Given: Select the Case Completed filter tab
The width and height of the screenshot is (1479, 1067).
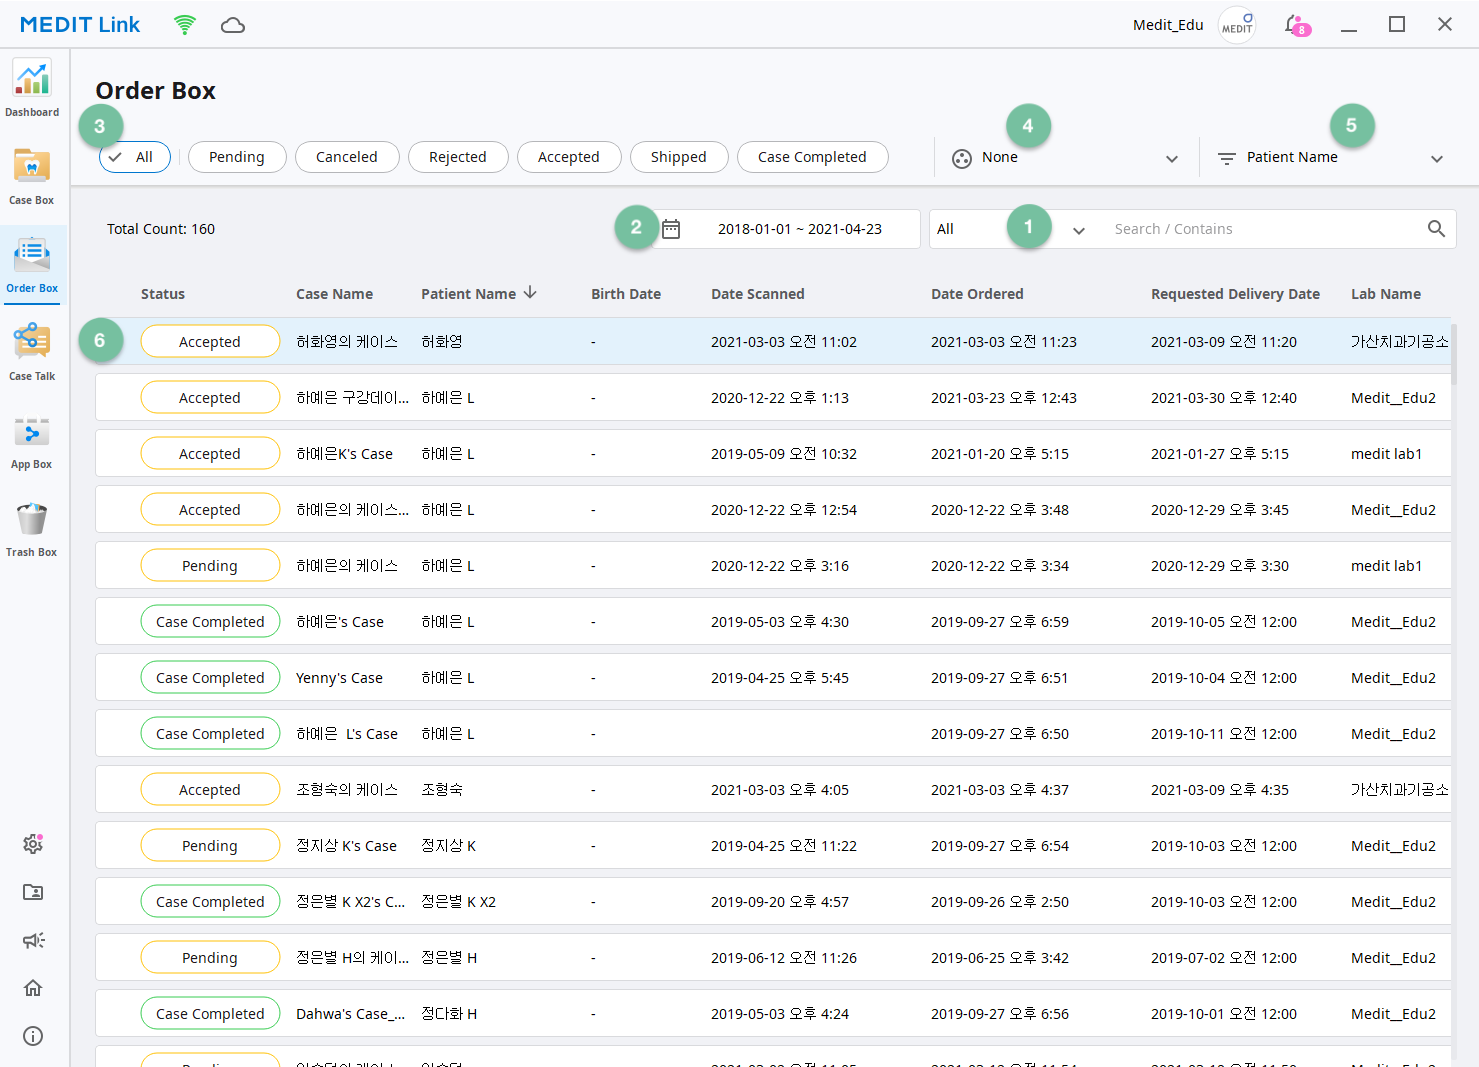Looking at the screenshot, I should (812, 157).
